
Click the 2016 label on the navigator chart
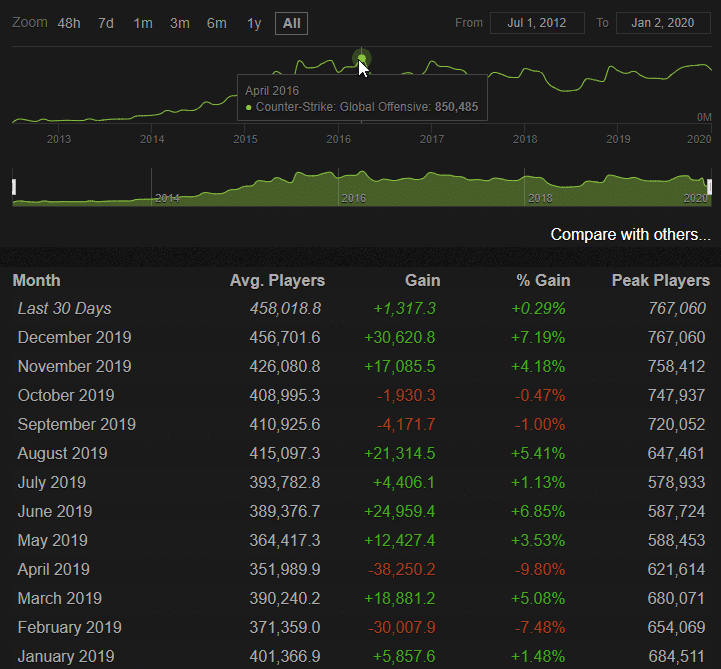coord(354,198)
